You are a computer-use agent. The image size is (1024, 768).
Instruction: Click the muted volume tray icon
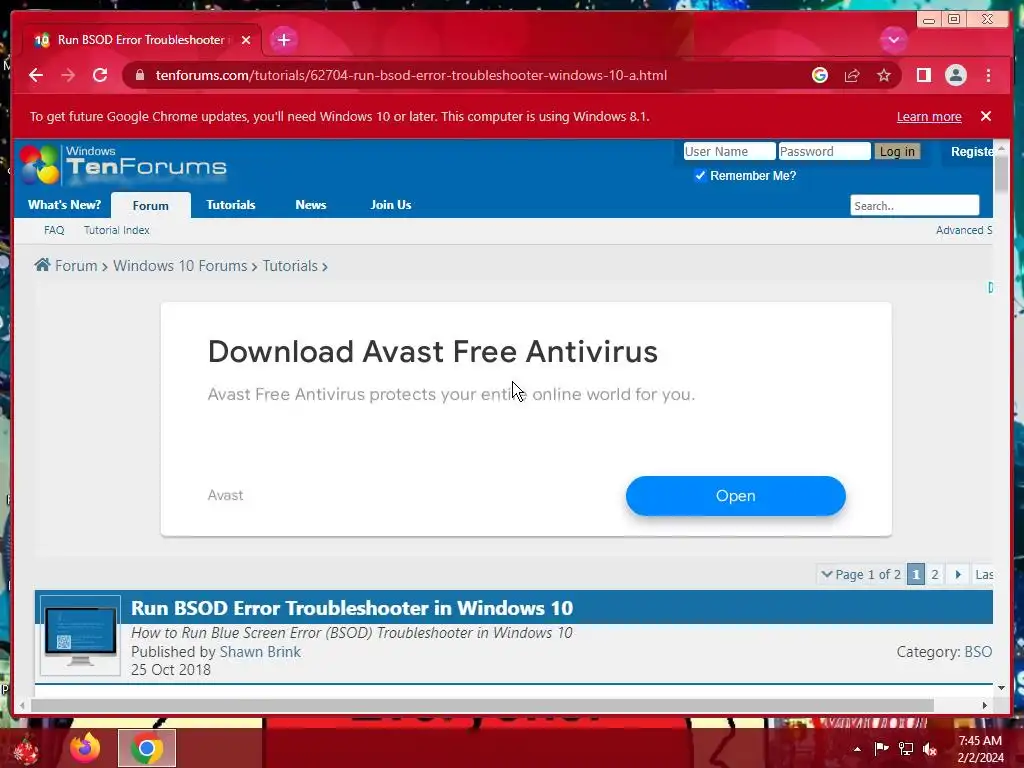pyautogui.click(x=930, y=749)
